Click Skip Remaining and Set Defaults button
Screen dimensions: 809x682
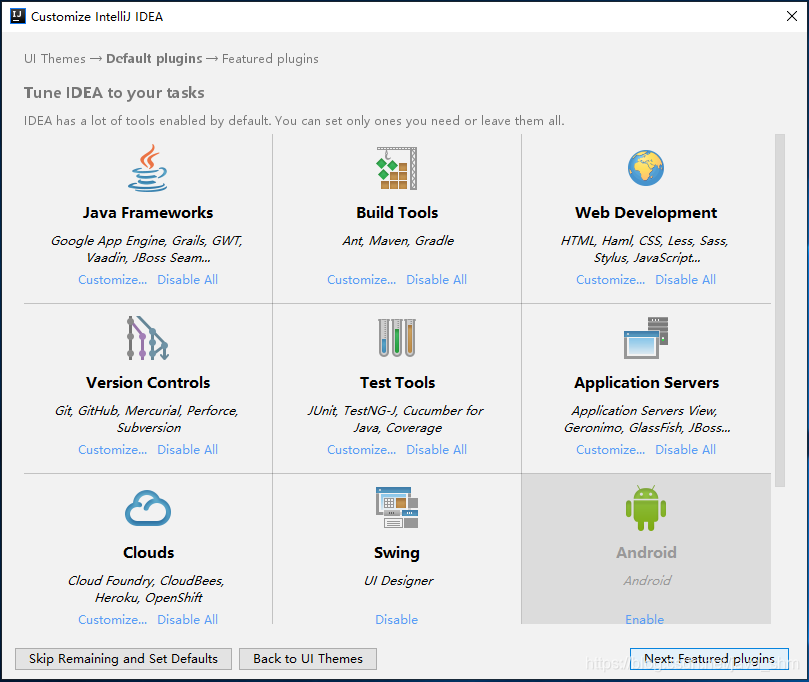(x=123, y=659)
